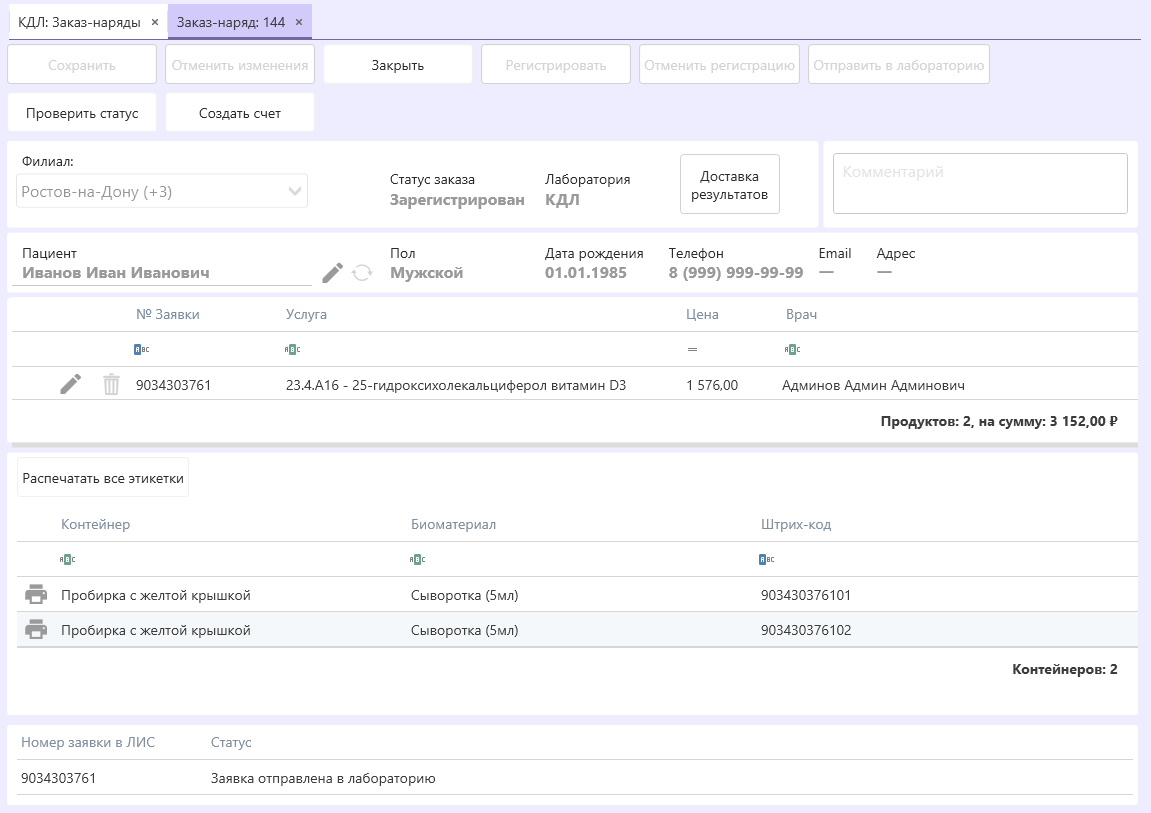Click Проверить статус button

click(82, 113)
